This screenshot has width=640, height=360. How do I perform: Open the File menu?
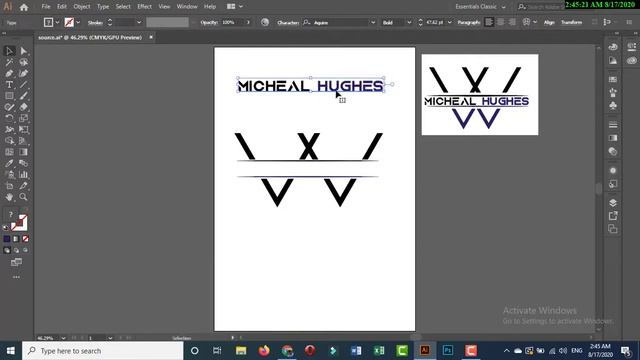coord(46,7)
